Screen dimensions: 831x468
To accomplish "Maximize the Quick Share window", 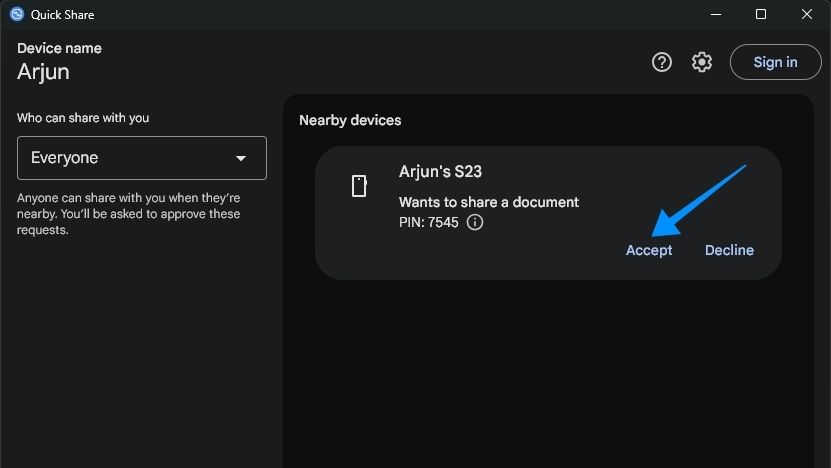I will coord(761,14).
